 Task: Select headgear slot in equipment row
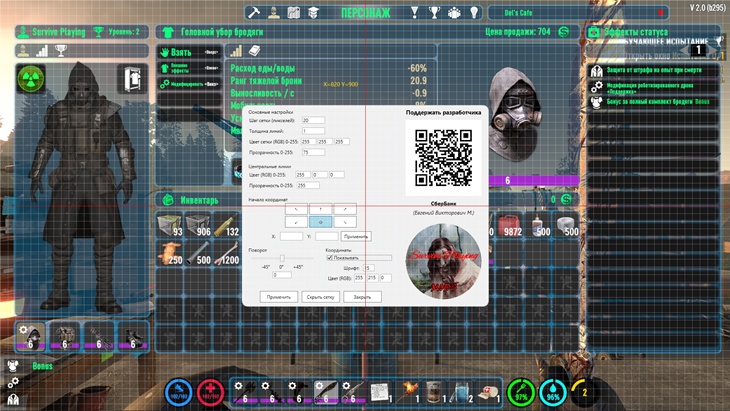(31, 337)
